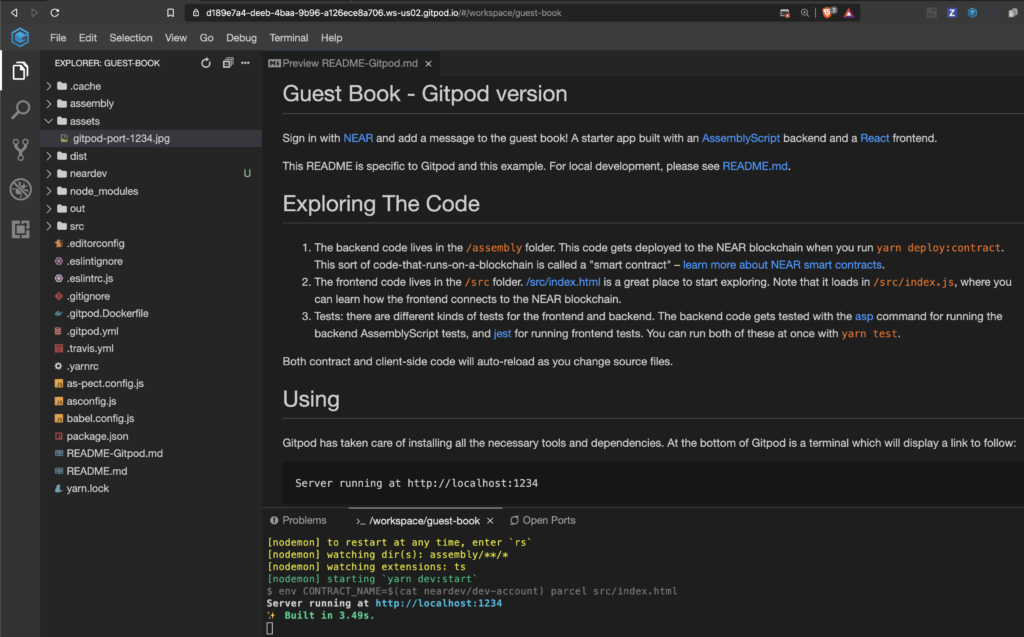
Task: Click the bookmark icon in browser bar
Action: (x=170, y=12)
